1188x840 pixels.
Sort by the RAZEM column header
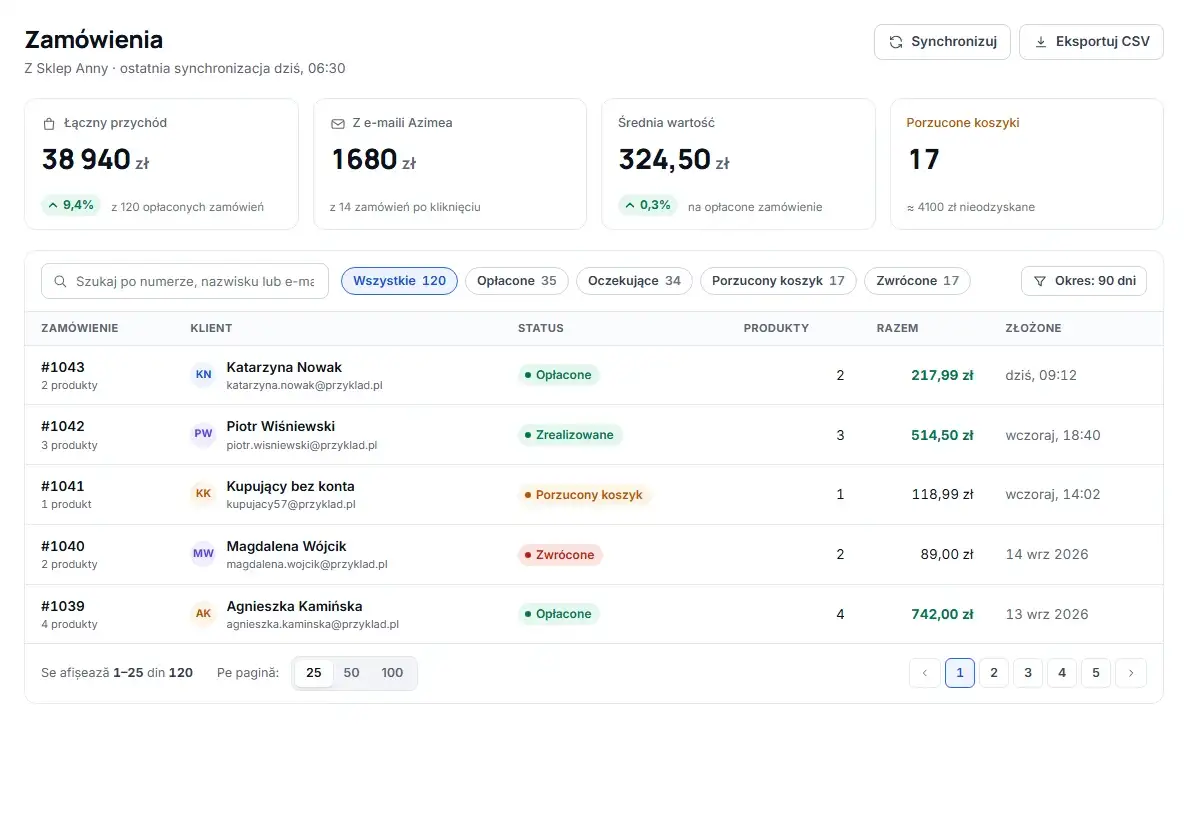point(898,328)
